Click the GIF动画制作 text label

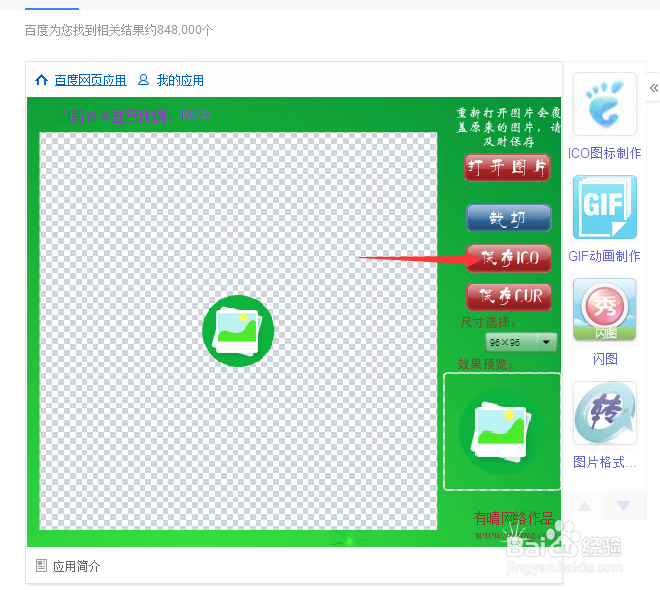pos(605,256)
